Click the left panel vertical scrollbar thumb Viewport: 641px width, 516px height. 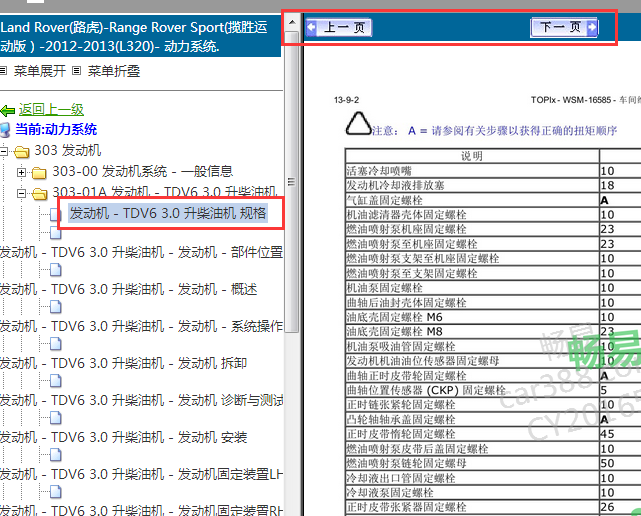click(291, 182)
